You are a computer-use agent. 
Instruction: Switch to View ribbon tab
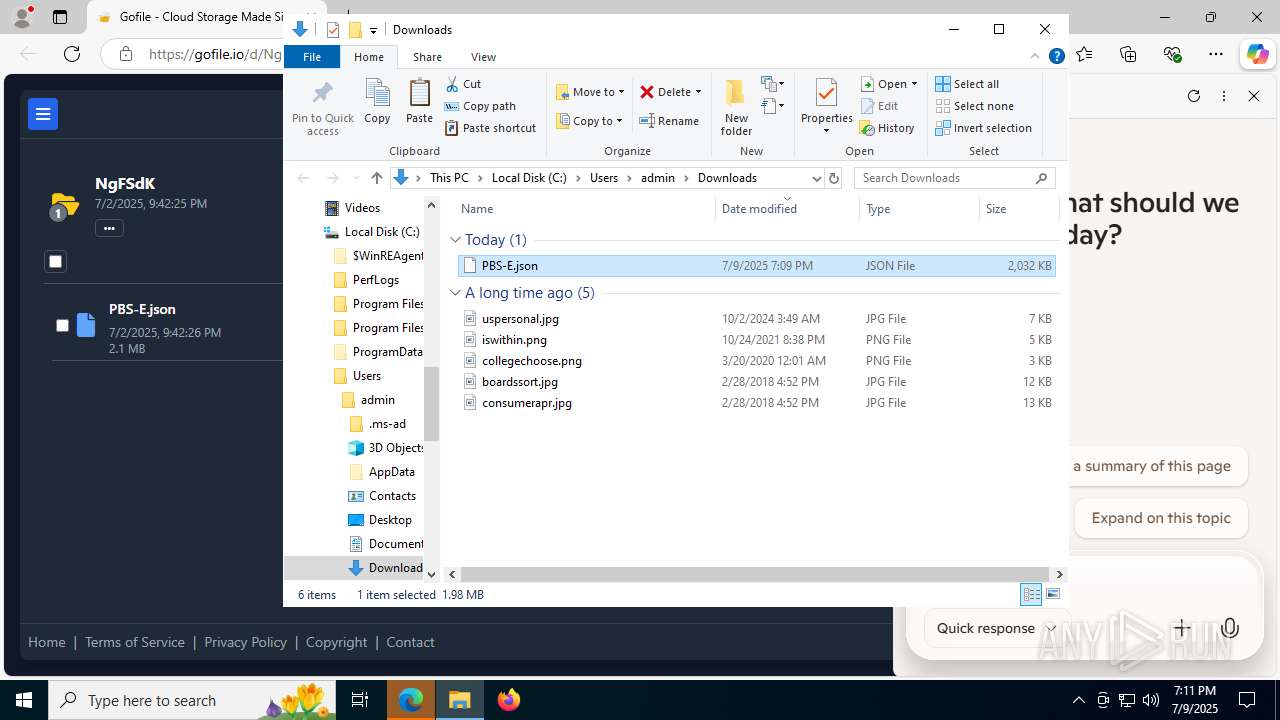[483, 57]
